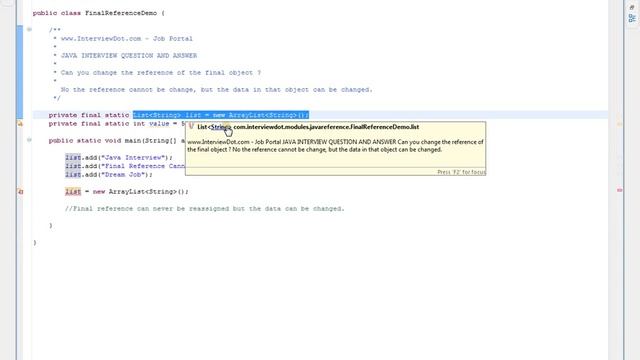The height and width of the screenshot is (360, 640).
Task: Click the "JAVA INTERVIEW QUESTION AND ANSWER" comment line
Action: [129, 56]
